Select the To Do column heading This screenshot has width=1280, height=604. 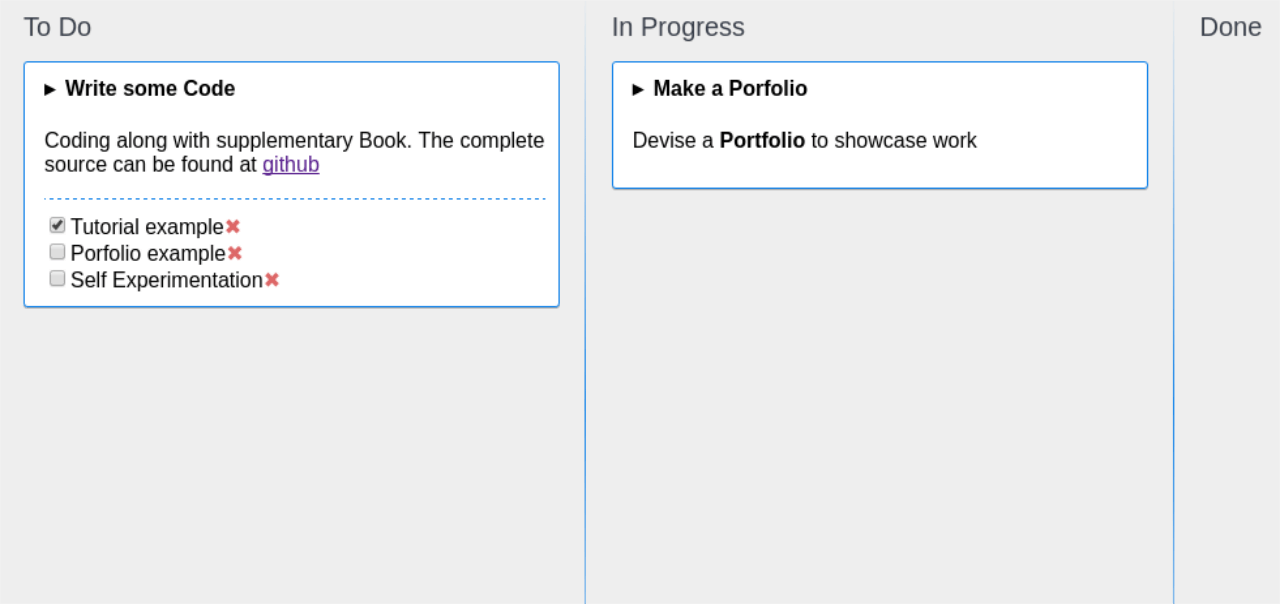[x=58, y=27]
